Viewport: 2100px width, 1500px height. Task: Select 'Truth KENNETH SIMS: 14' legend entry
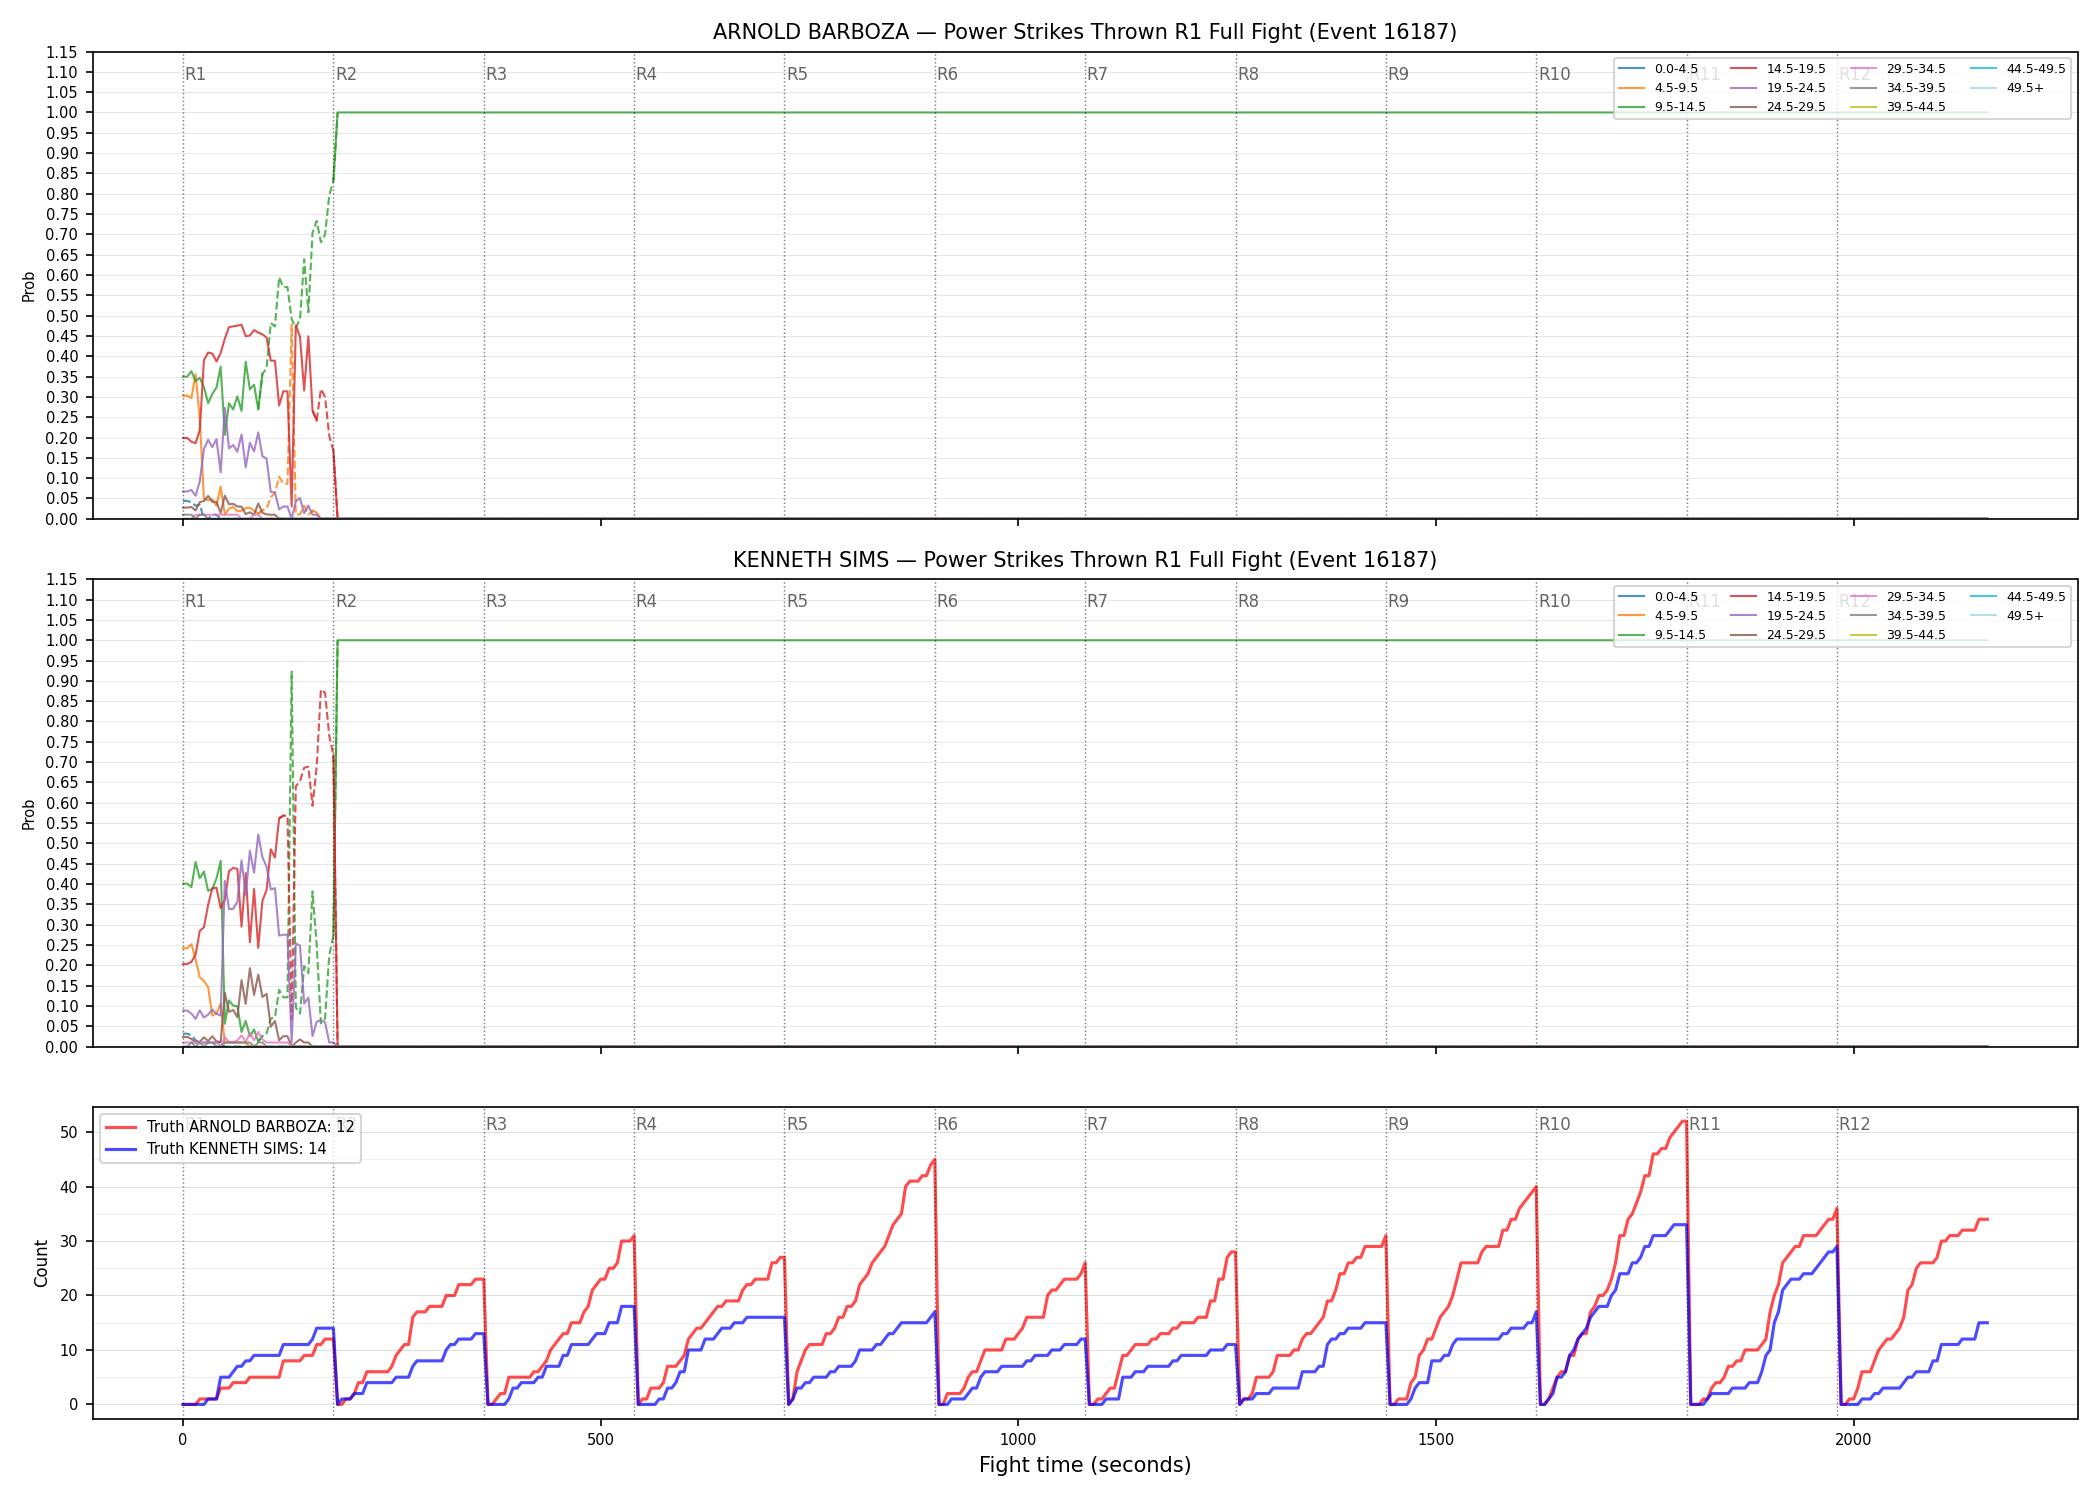point(236,1148)
